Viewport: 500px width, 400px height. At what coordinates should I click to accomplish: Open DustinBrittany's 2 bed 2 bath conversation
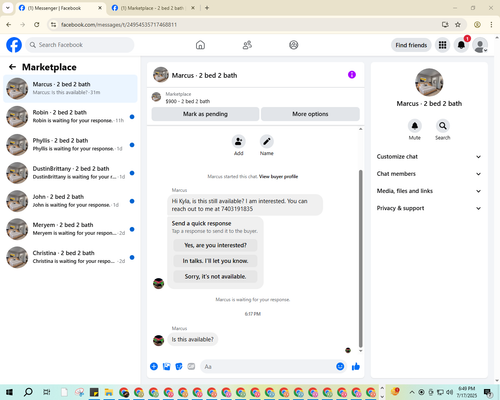tap(70, 173)
